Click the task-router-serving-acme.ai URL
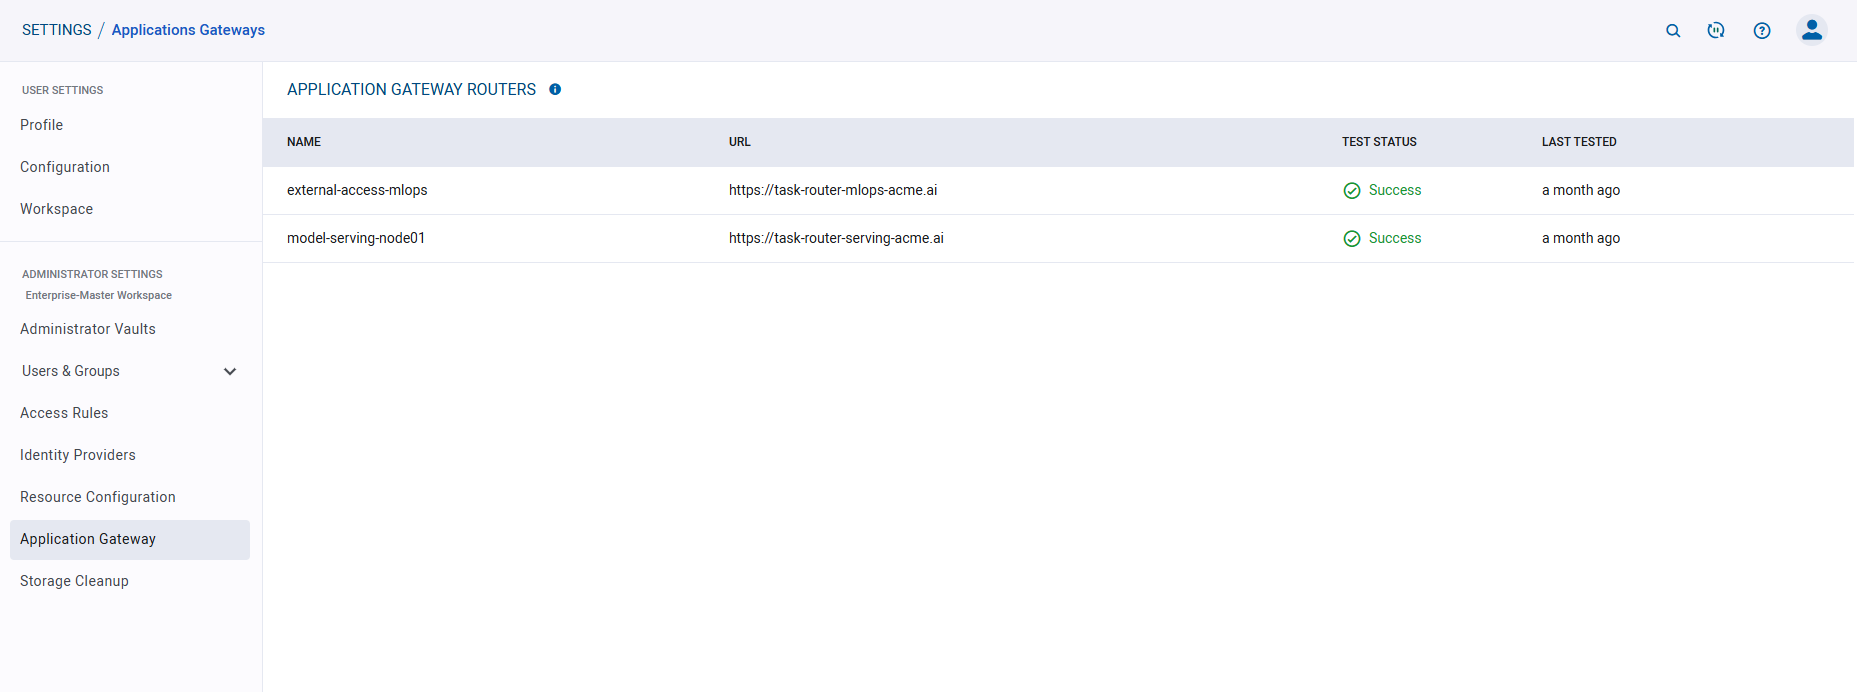Viewport: 1857px width, 692px height. click(836, 239)
